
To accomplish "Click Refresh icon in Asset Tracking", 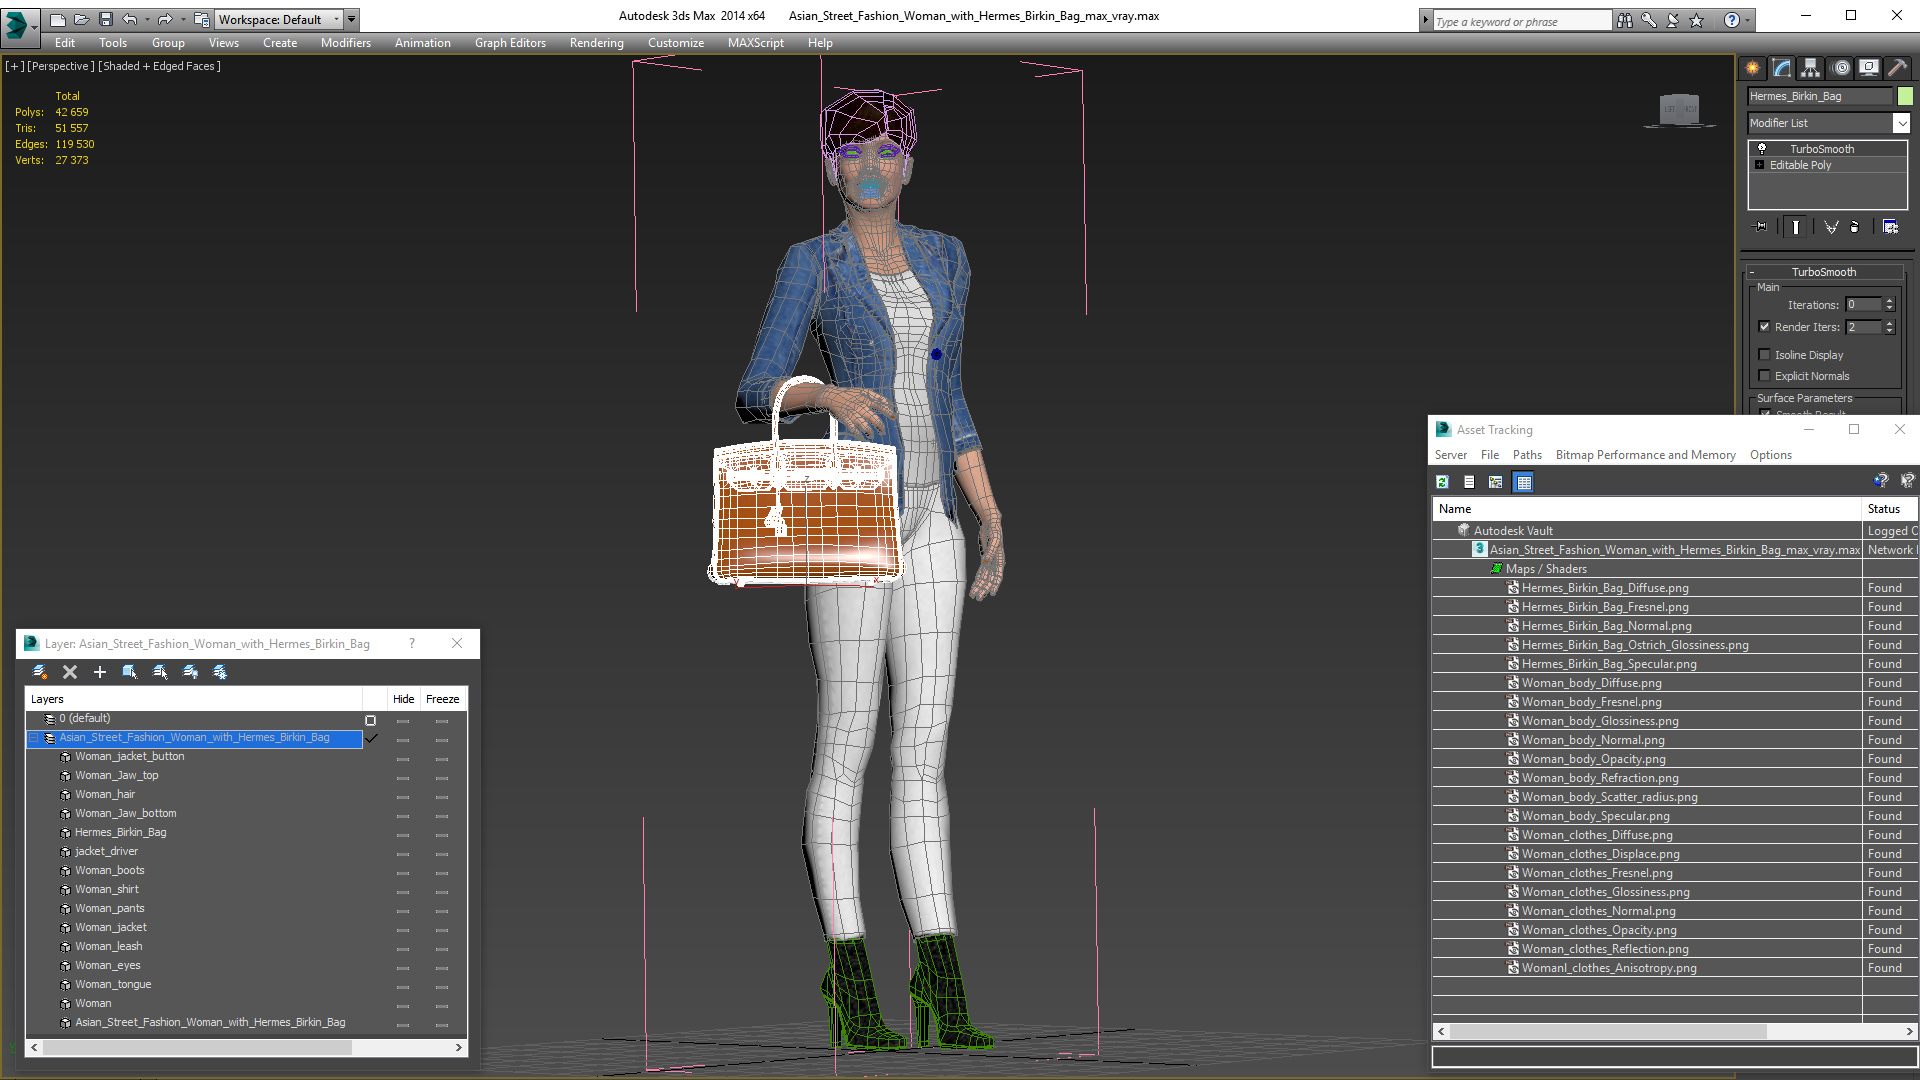I will tap(1442, 482).
